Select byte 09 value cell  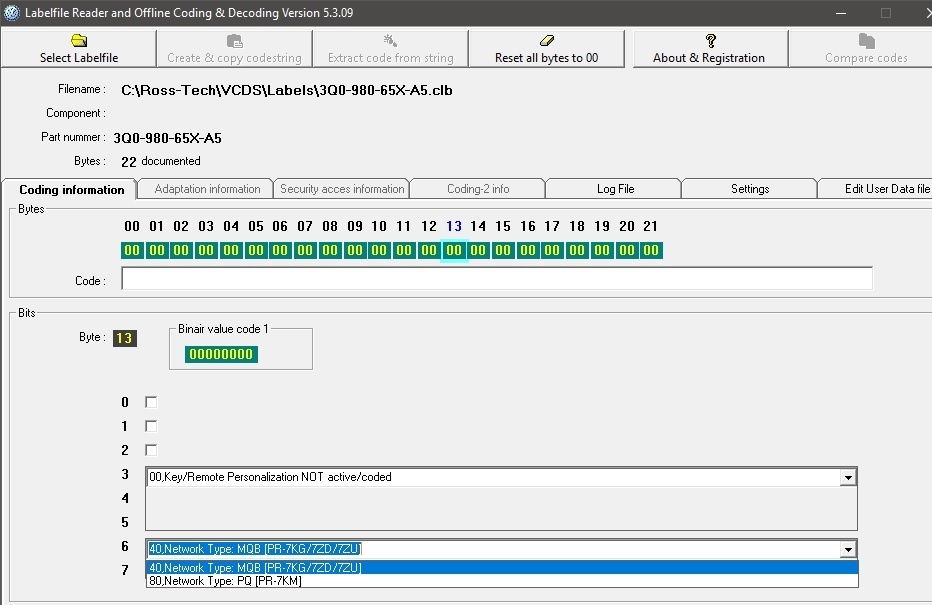[355, 250]
